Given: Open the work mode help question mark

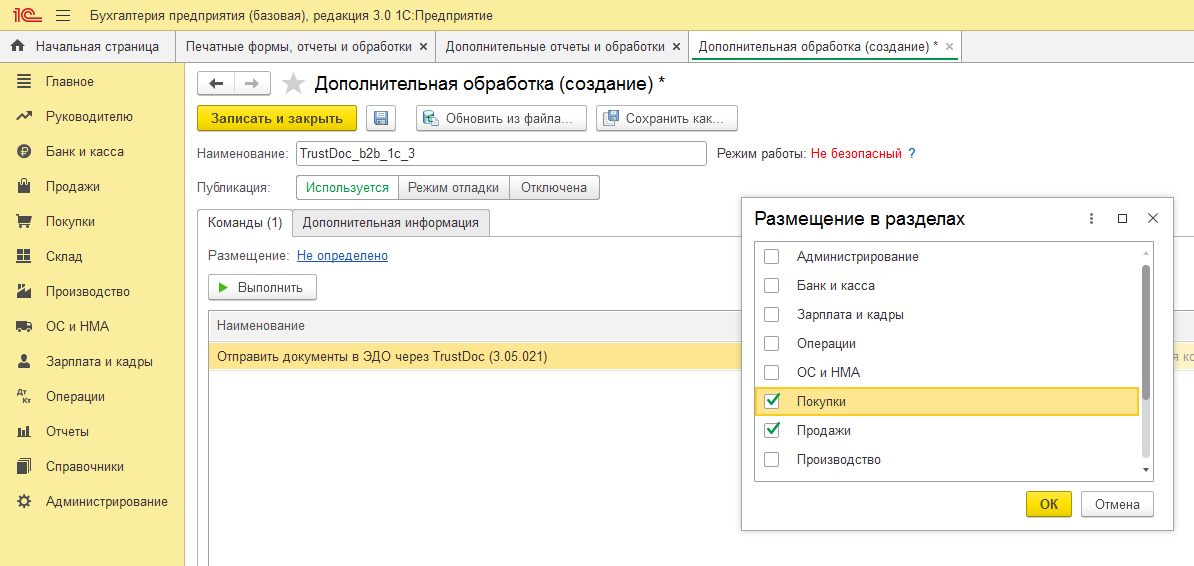Looking at the screenshot, I should click(x=911, y=154).
